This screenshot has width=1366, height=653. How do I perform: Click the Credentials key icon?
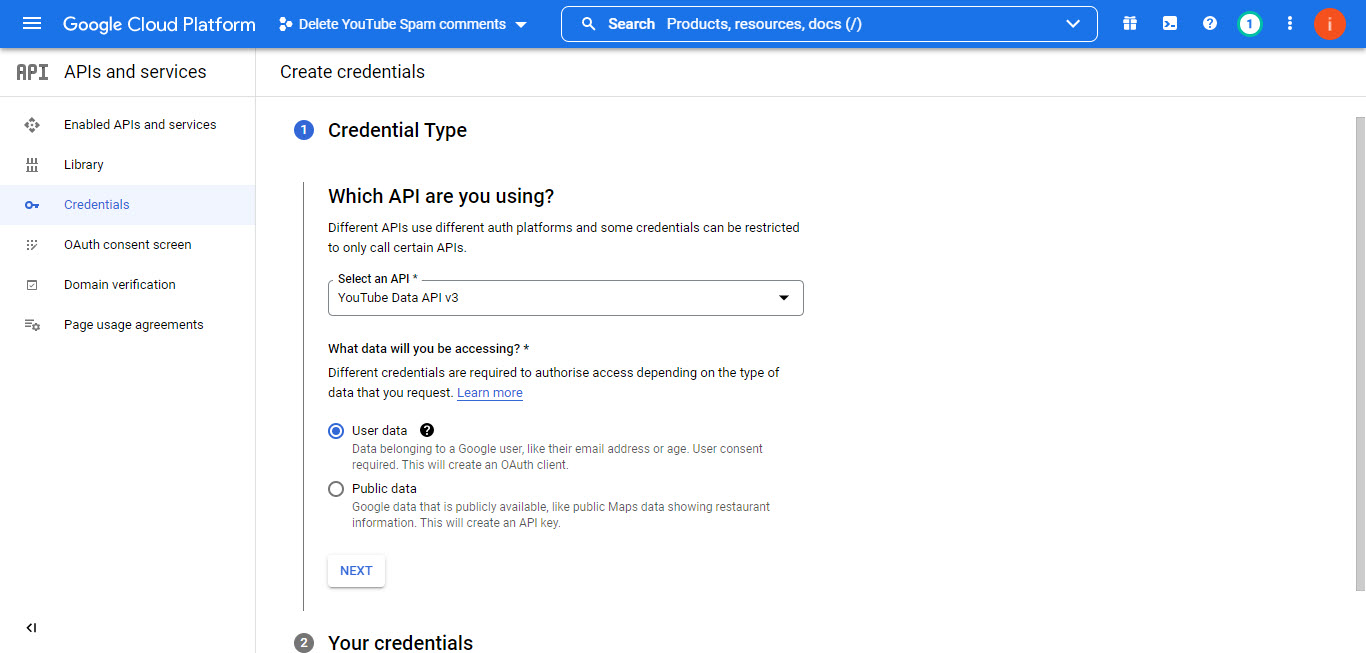pyautogui.click(x=32, y=205)
